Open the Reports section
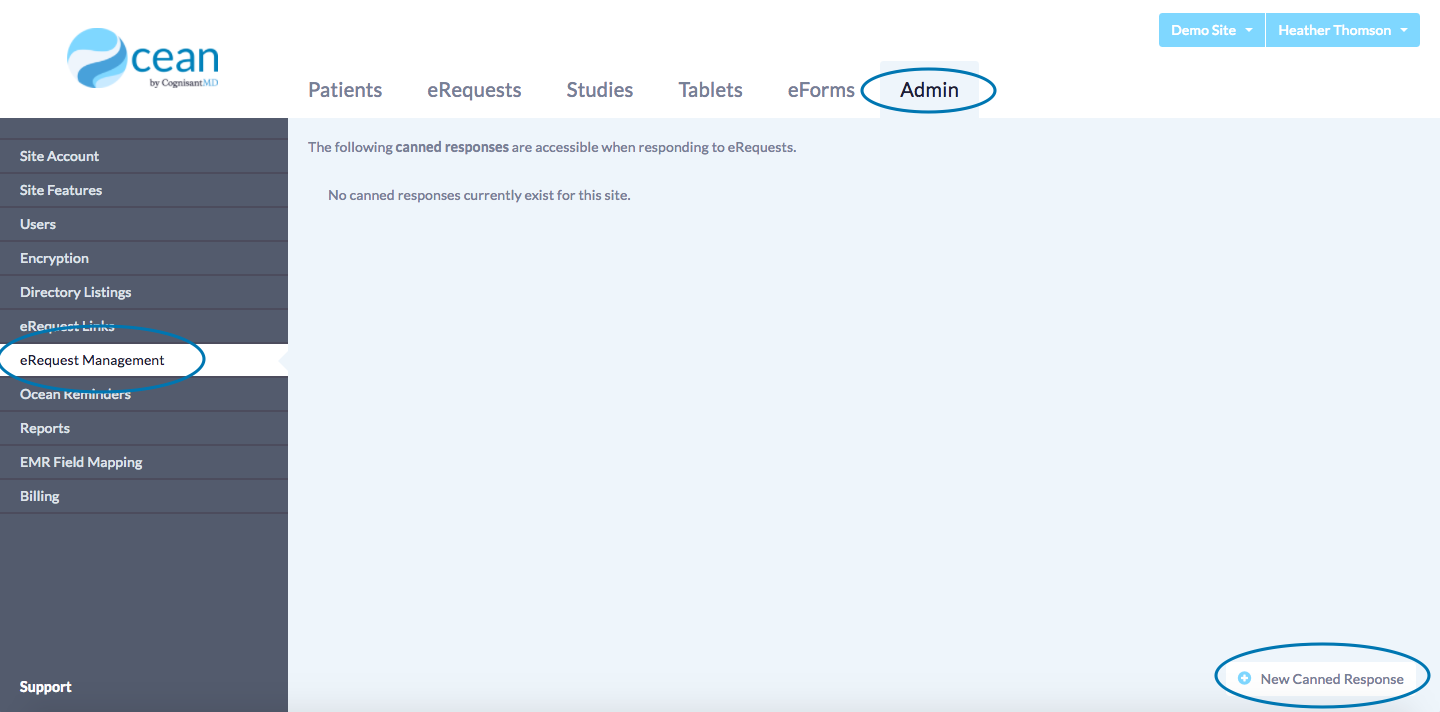The width and height of the screenshot is (1440, 712). point(45,428)
